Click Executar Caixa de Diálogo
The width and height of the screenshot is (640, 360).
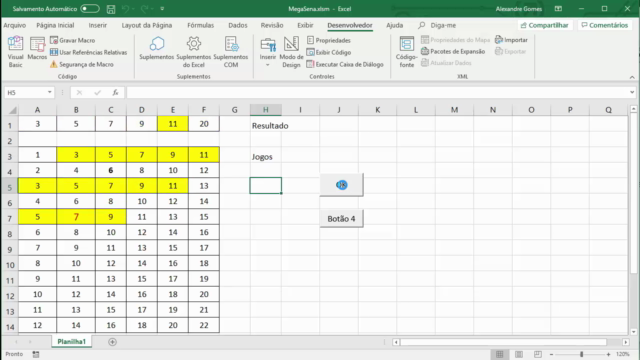[345, 64]
